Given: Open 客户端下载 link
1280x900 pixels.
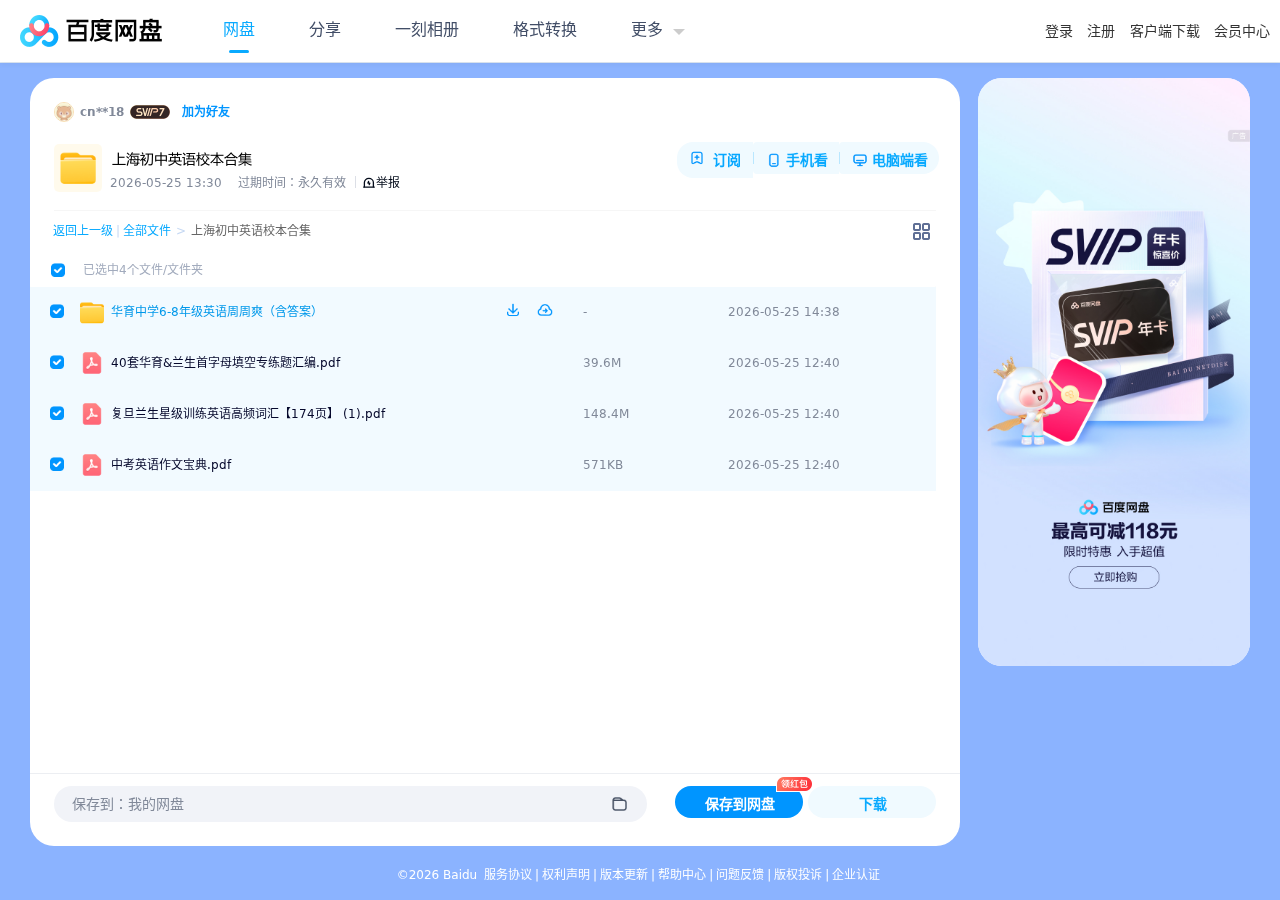Looking at the screenshot, I should 1165,32.
